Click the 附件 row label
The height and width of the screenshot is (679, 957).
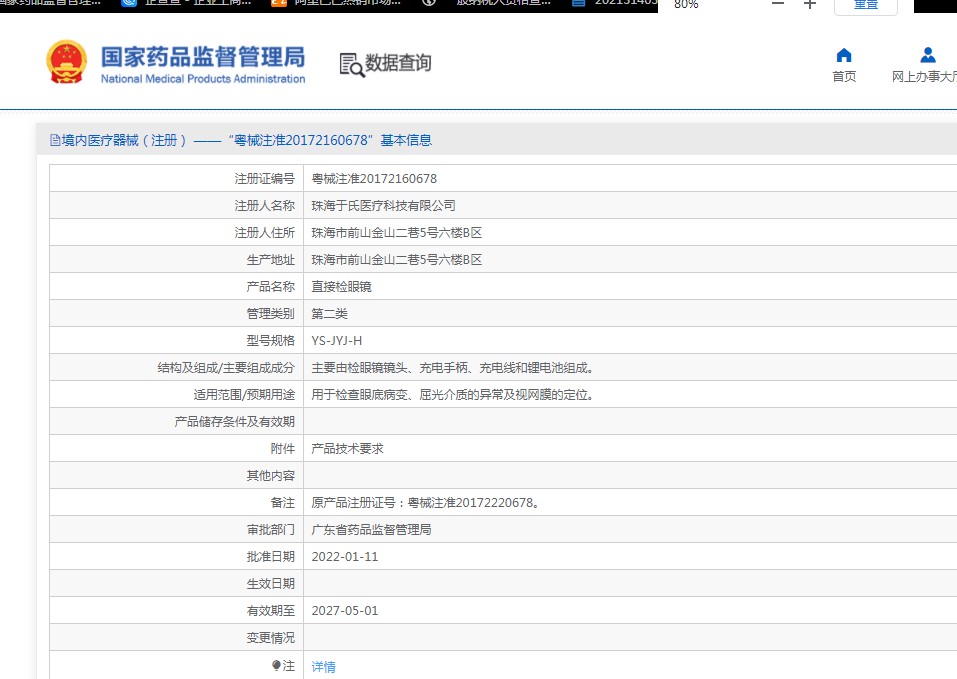(283, 448)
